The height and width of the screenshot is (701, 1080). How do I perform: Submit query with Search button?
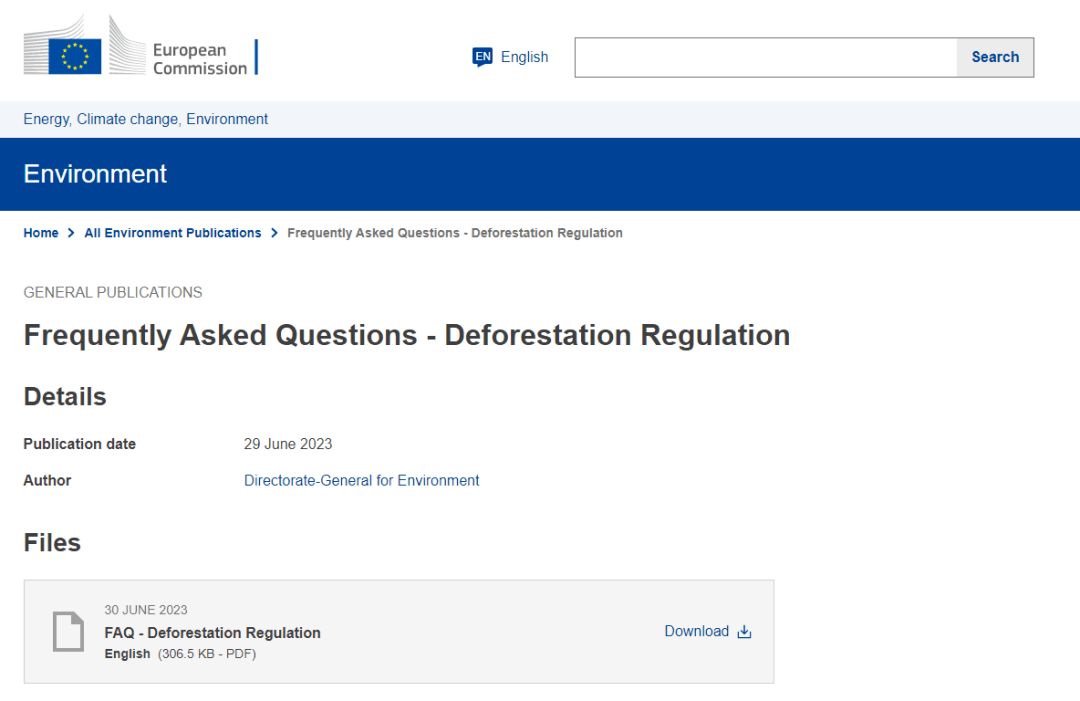click(995, 57)
